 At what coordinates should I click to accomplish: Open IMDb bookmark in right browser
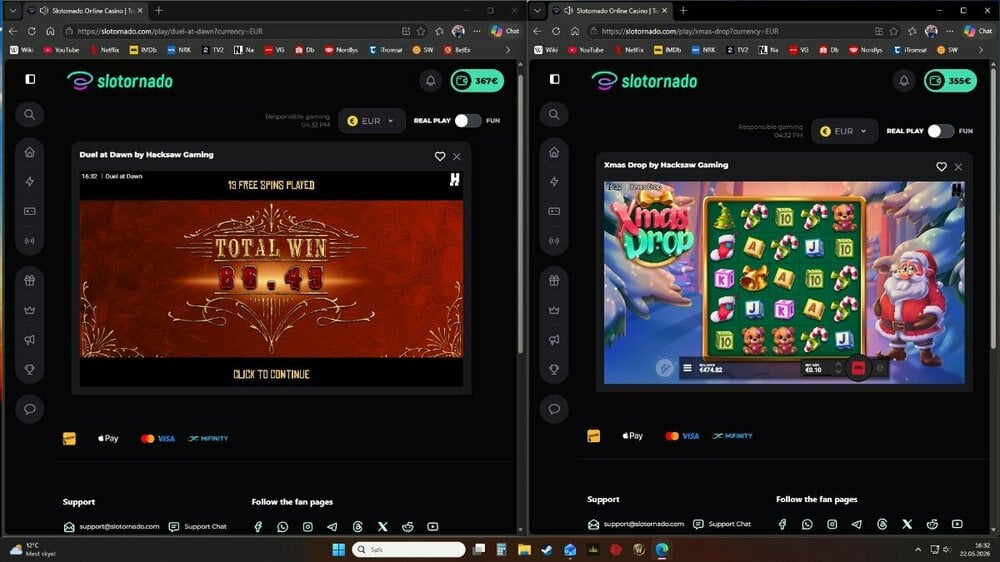pos(667,50)
